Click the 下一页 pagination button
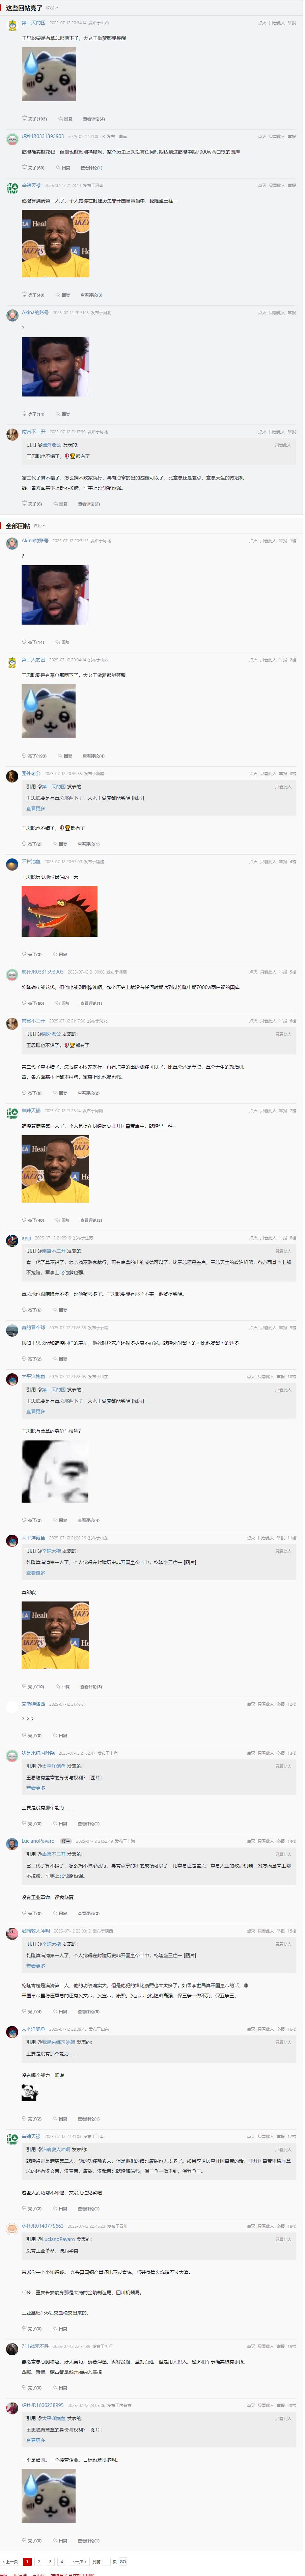The image size is (305, 2576). point(77,2561)
